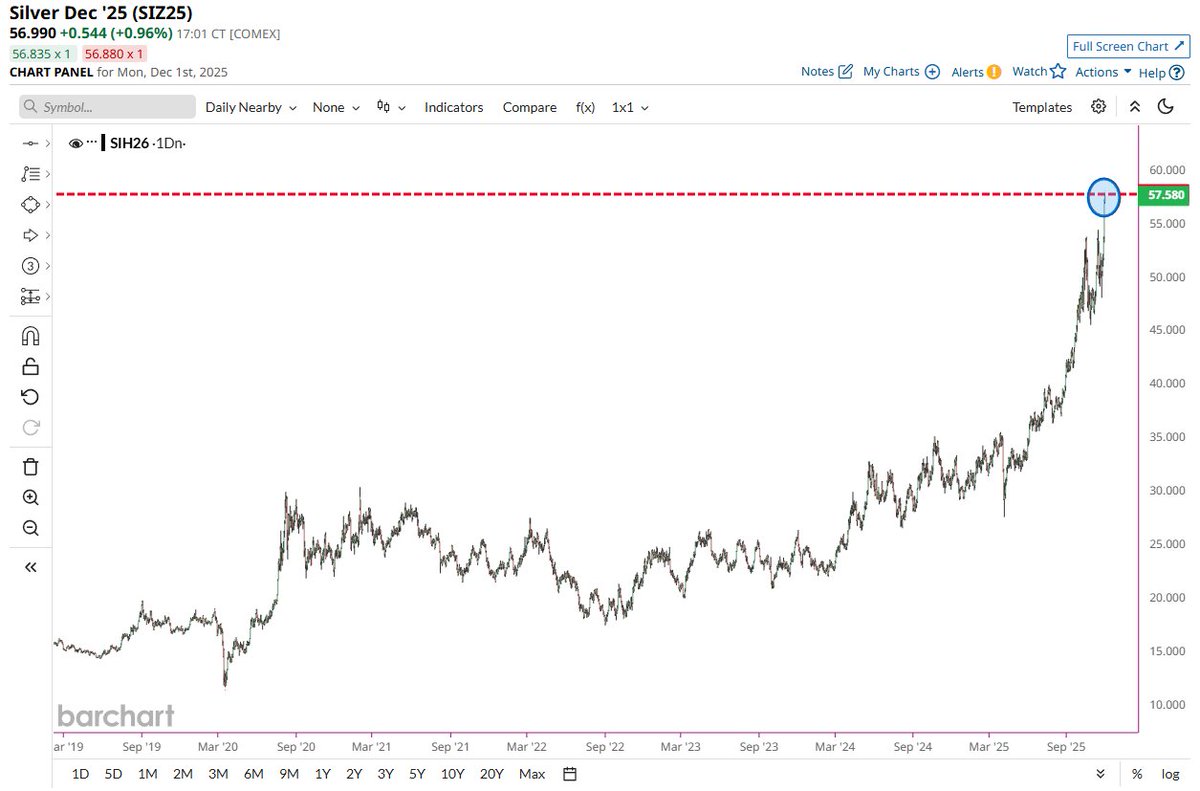Image resolution: width=1200 pixels, height=791 pixels.
Task: Open Alerts
Action: 976,72
